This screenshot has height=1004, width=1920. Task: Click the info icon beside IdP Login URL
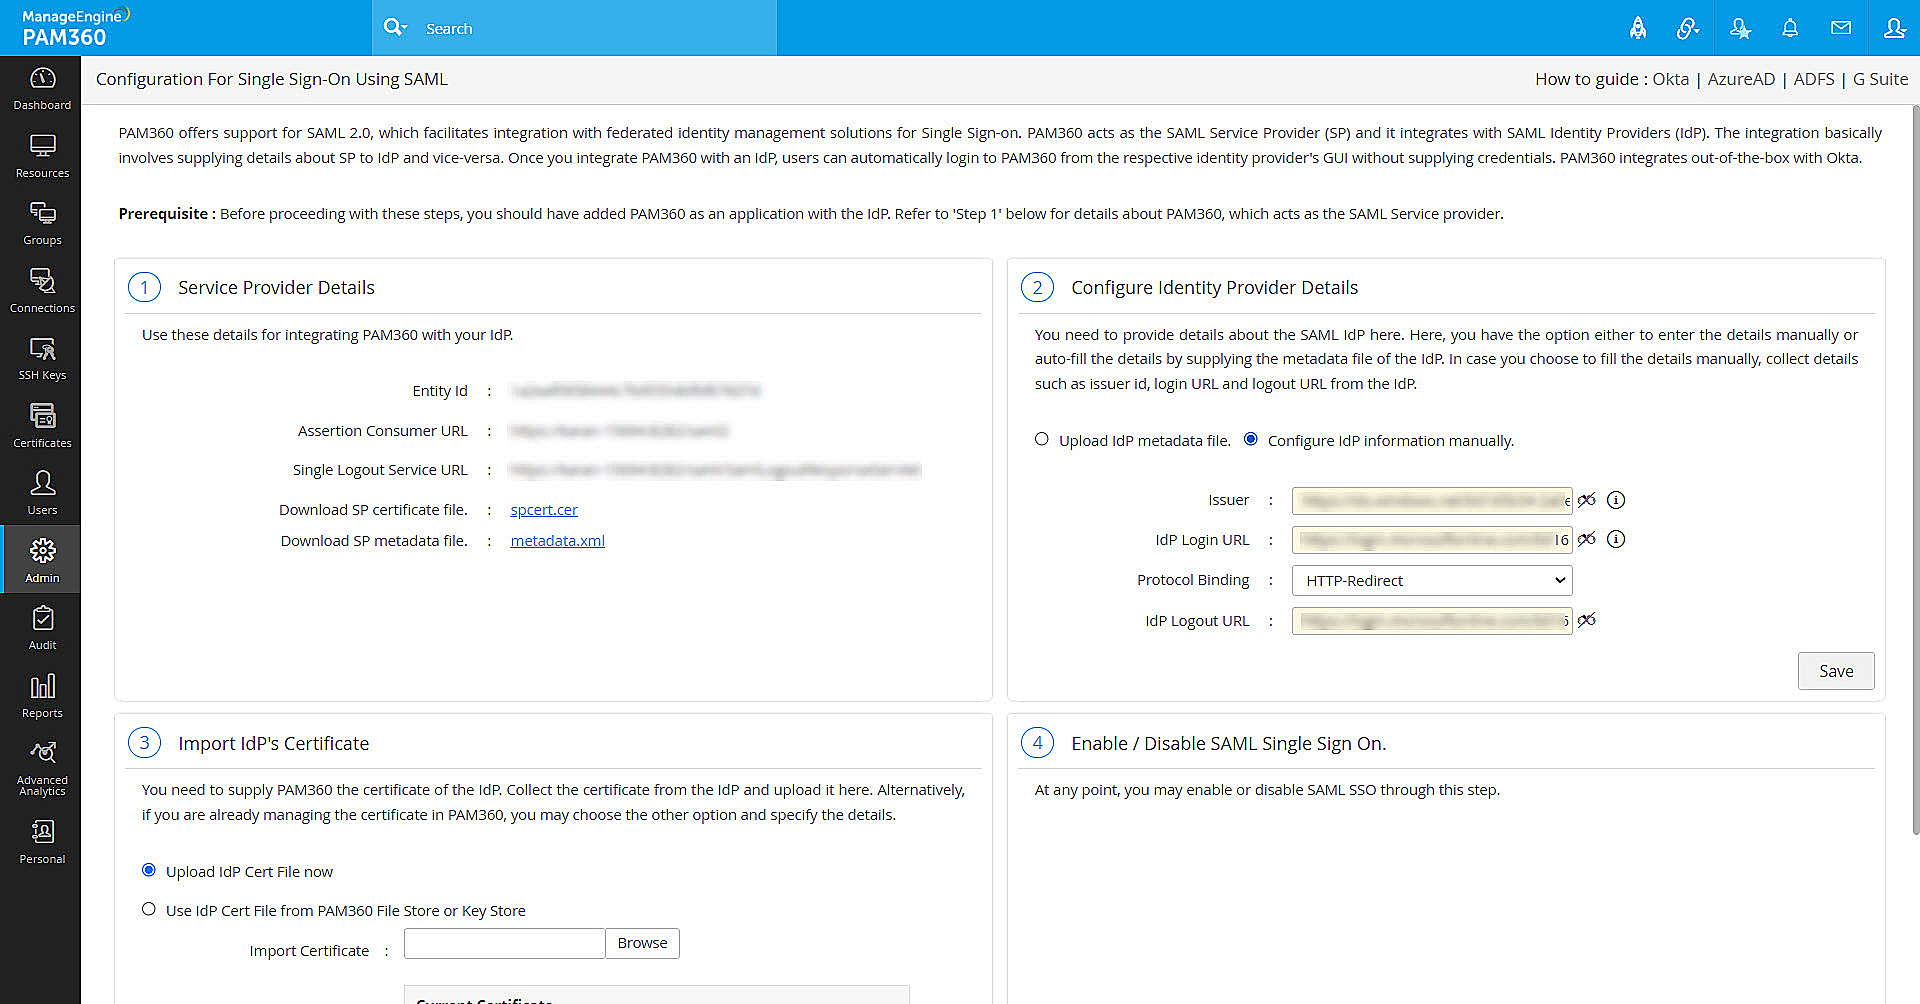(1616, 539)
